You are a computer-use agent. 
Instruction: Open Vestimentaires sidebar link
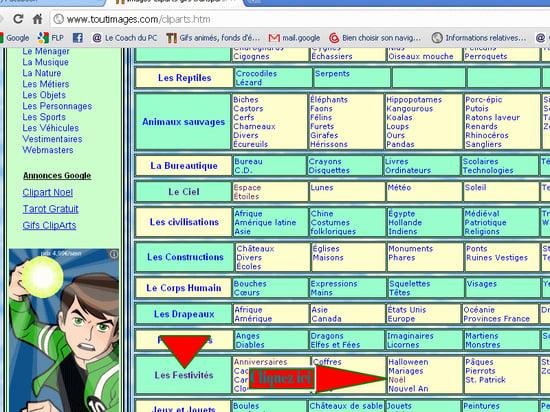pyautogui.click(x=52, y=139)
